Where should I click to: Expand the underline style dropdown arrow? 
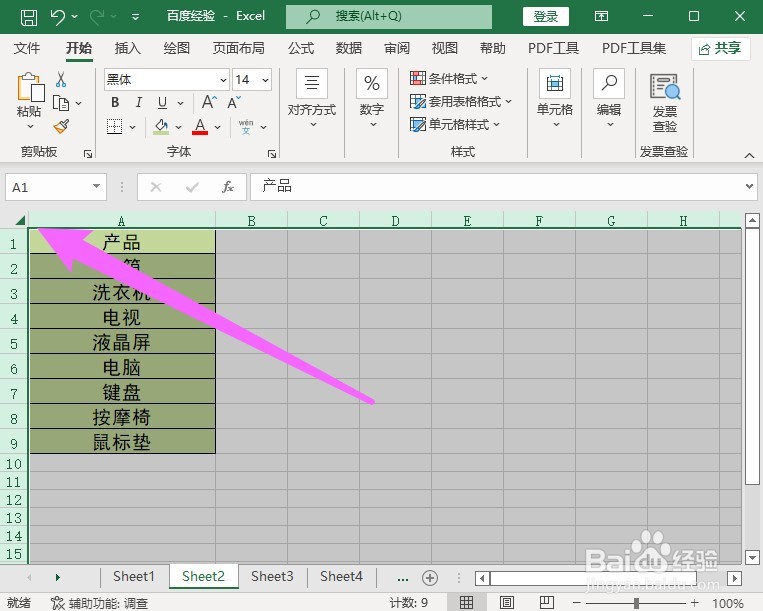181,103
